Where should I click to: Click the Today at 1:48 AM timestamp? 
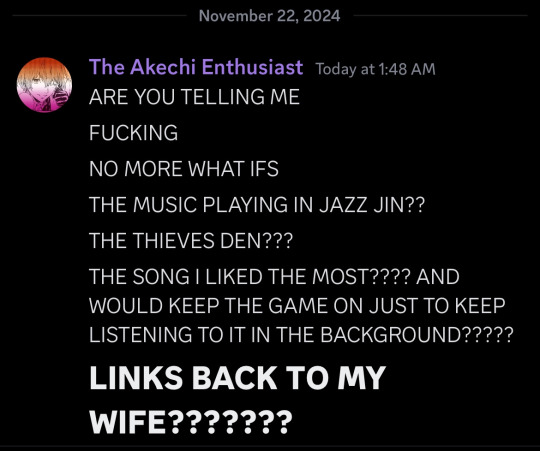pyautogui.click(x=375, y=69)
